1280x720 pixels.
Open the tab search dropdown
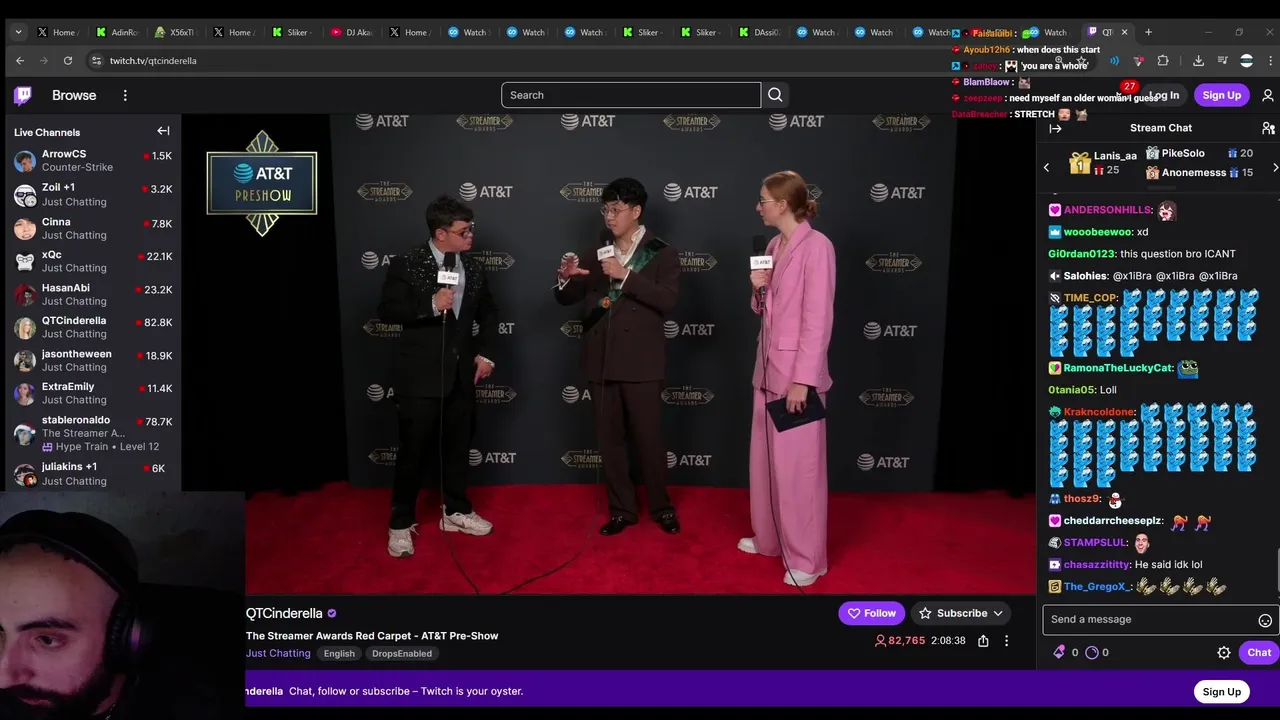(18, 32)
